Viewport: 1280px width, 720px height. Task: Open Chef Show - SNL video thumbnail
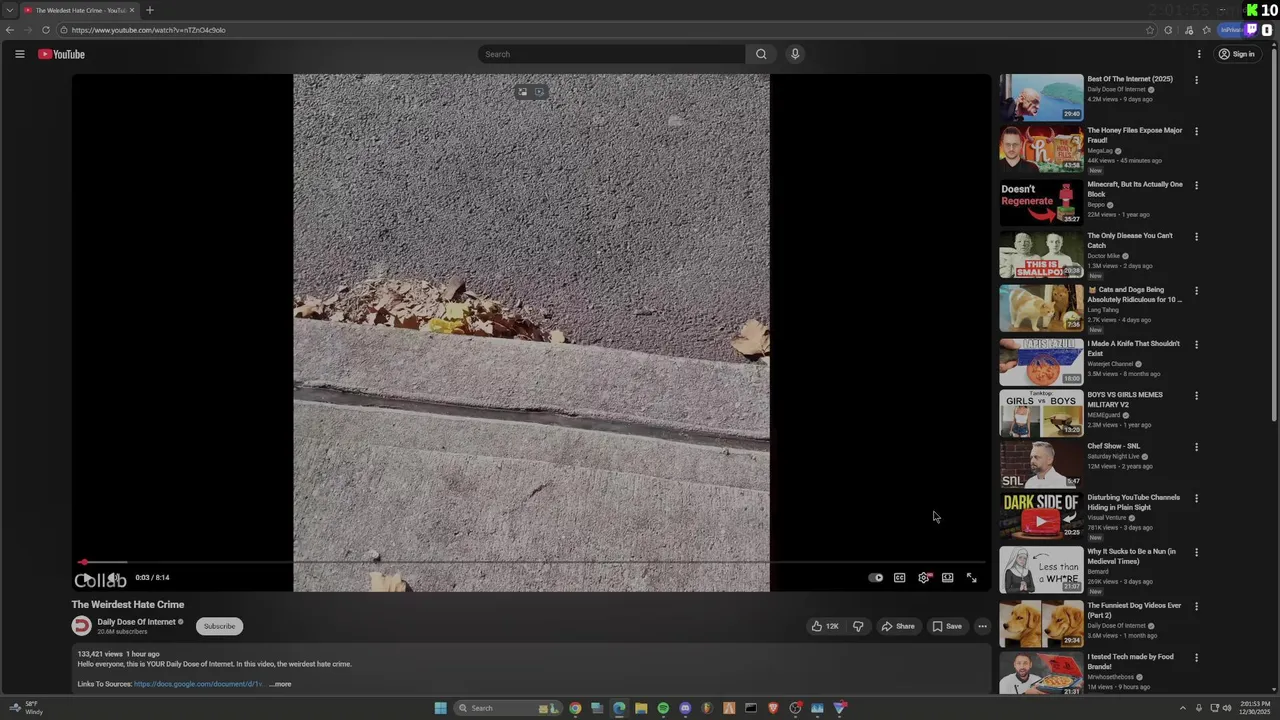tap(1041, 464)
